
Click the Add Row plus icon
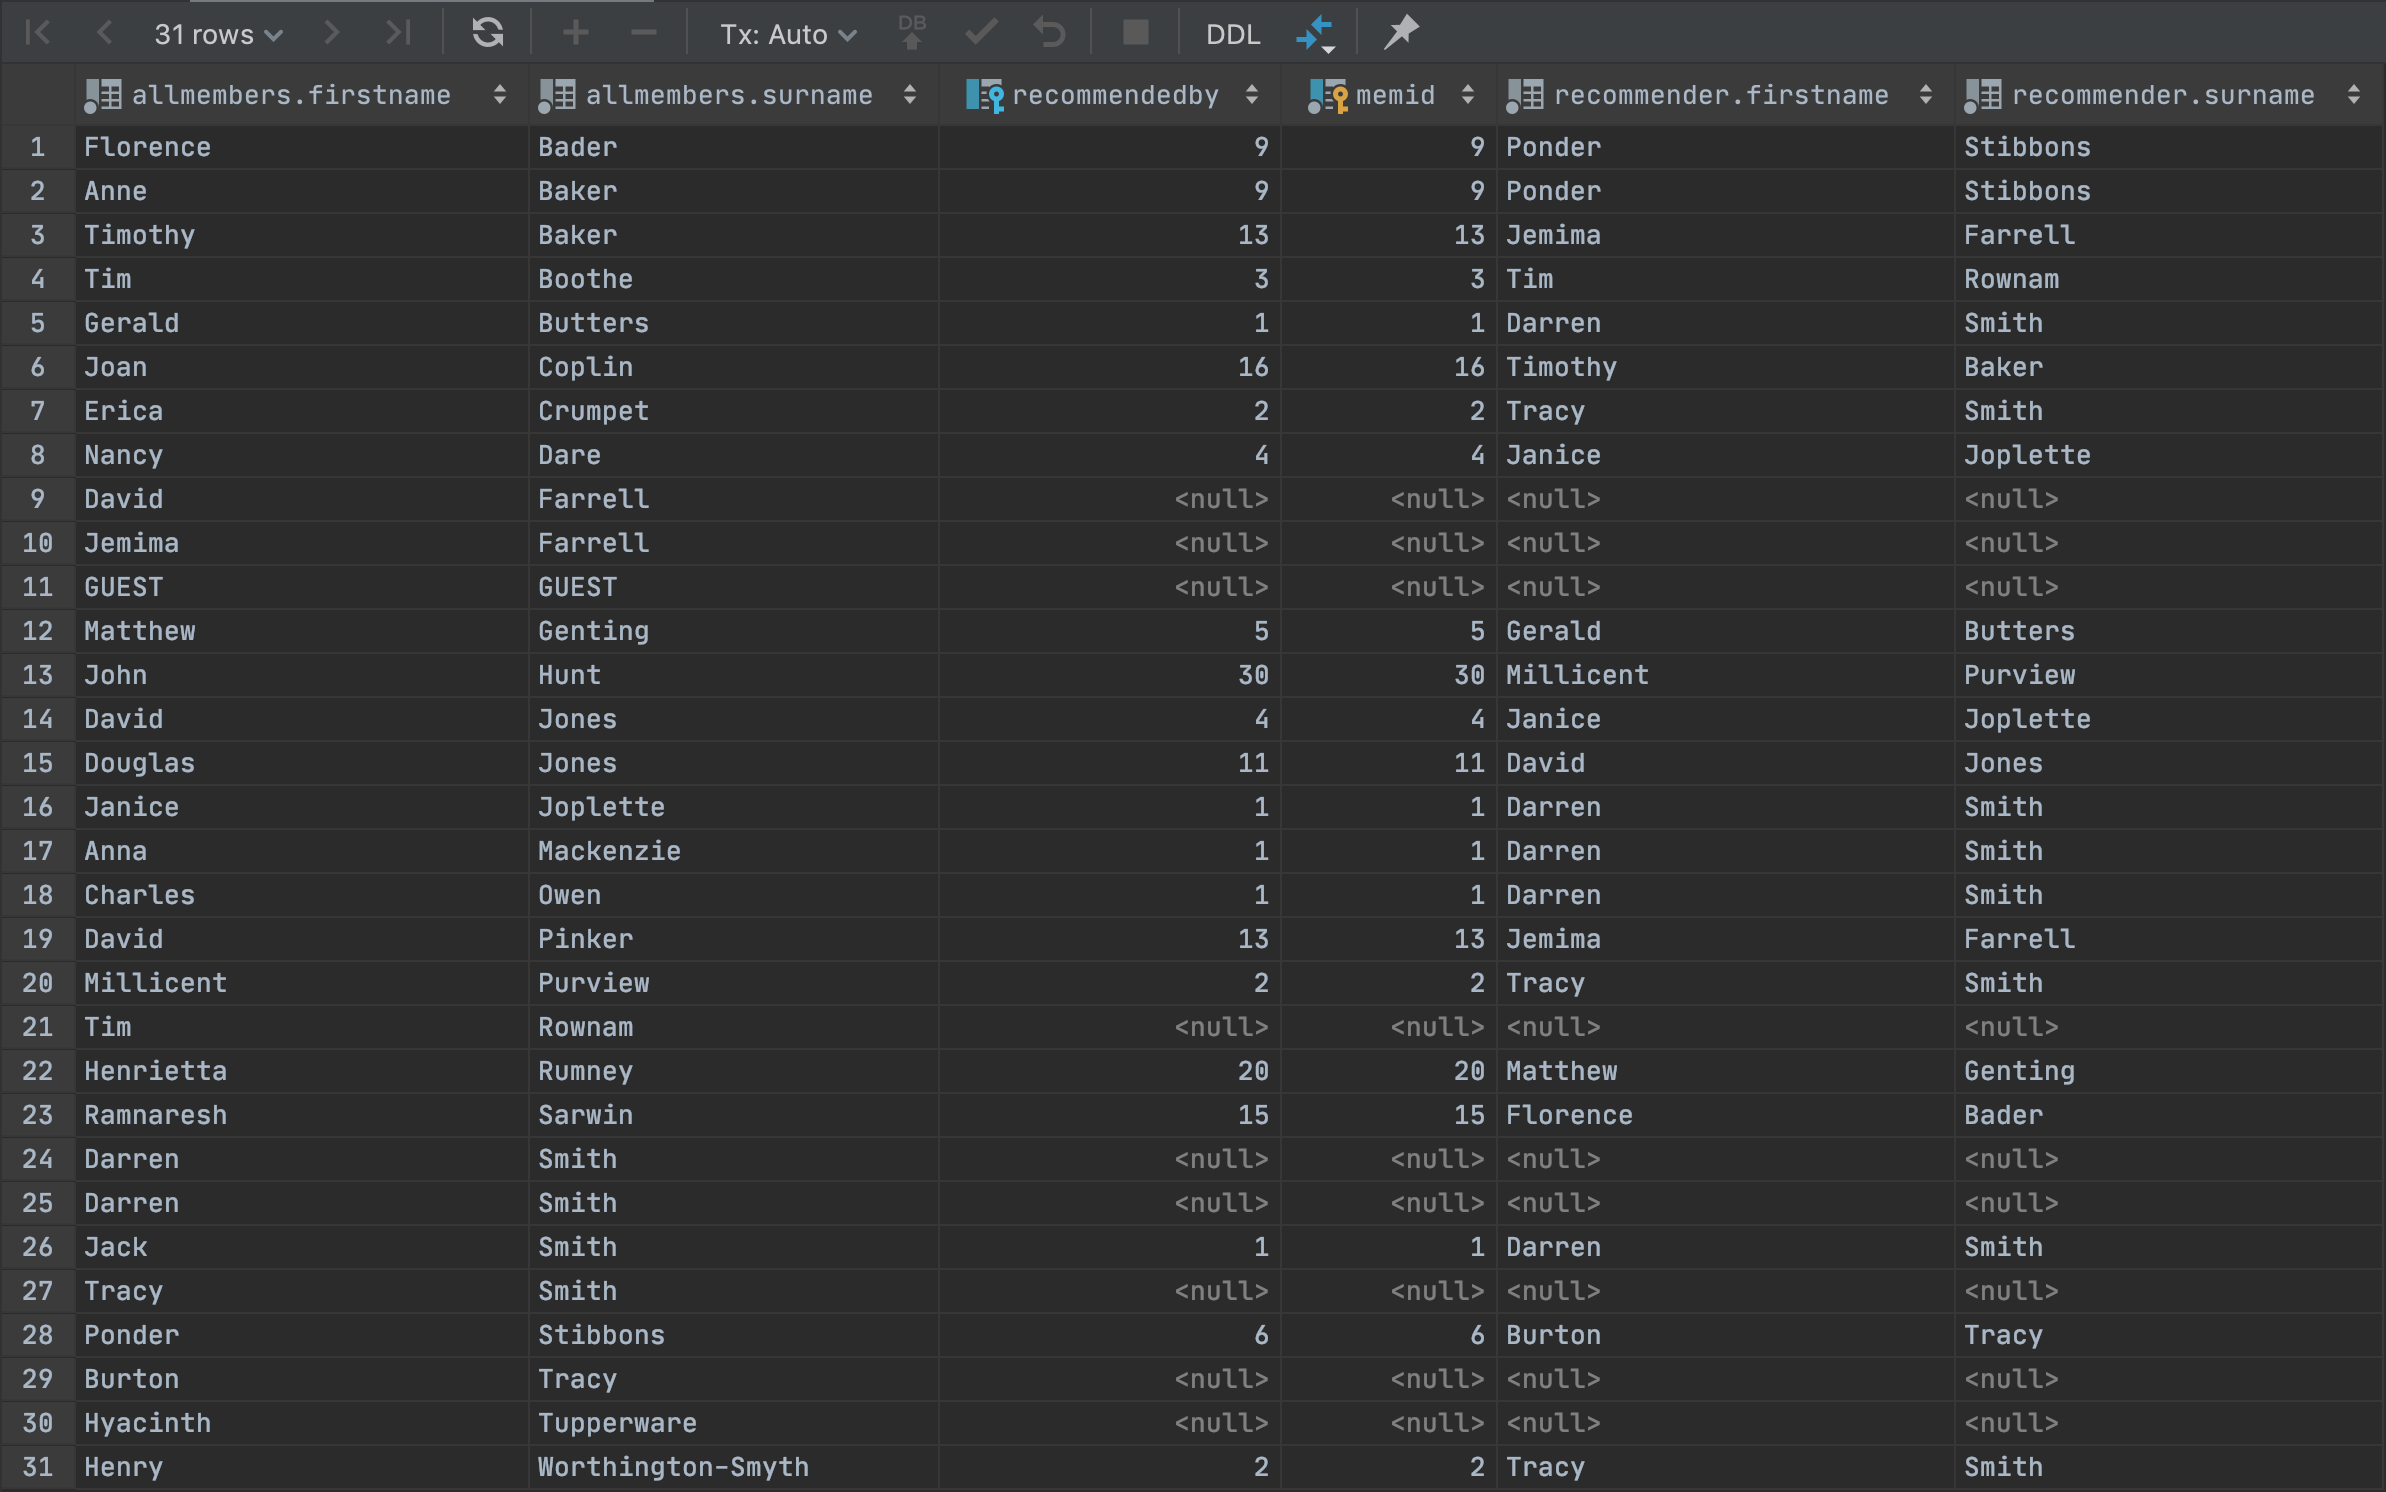575,33
